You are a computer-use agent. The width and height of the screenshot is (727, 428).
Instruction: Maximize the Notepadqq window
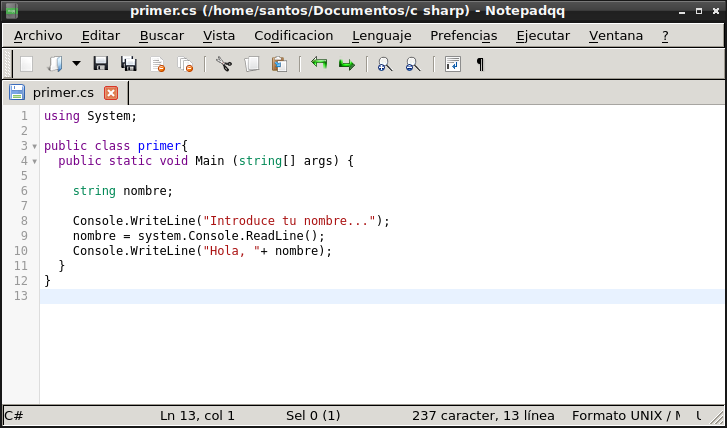point(699,11)
